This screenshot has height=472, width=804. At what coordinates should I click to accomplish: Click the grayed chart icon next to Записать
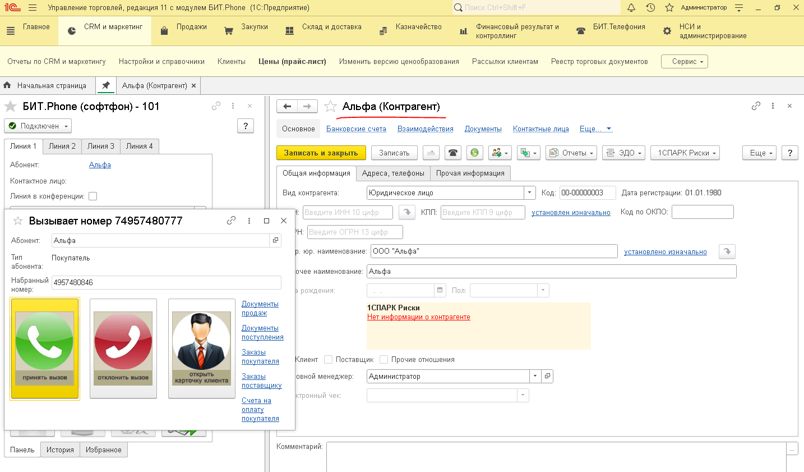click(431, 153)
